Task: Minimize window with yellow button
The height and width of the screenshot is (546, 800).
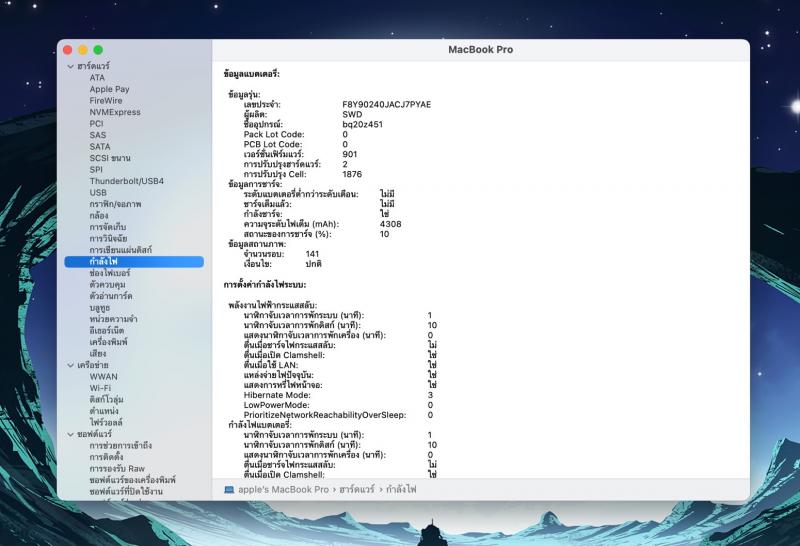Action: coord(83,50)
